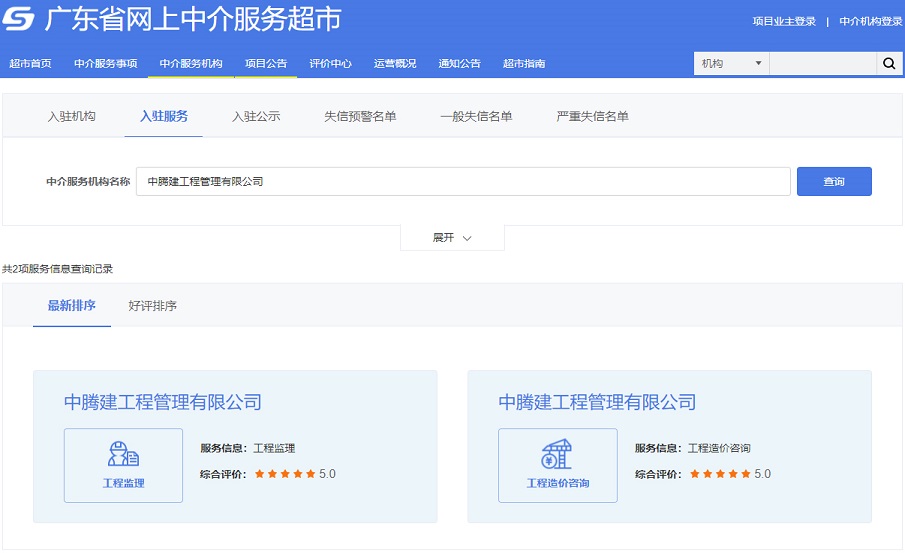The image size is (905, 553).
Task: Click the 查询 search button
Action: 834,182
